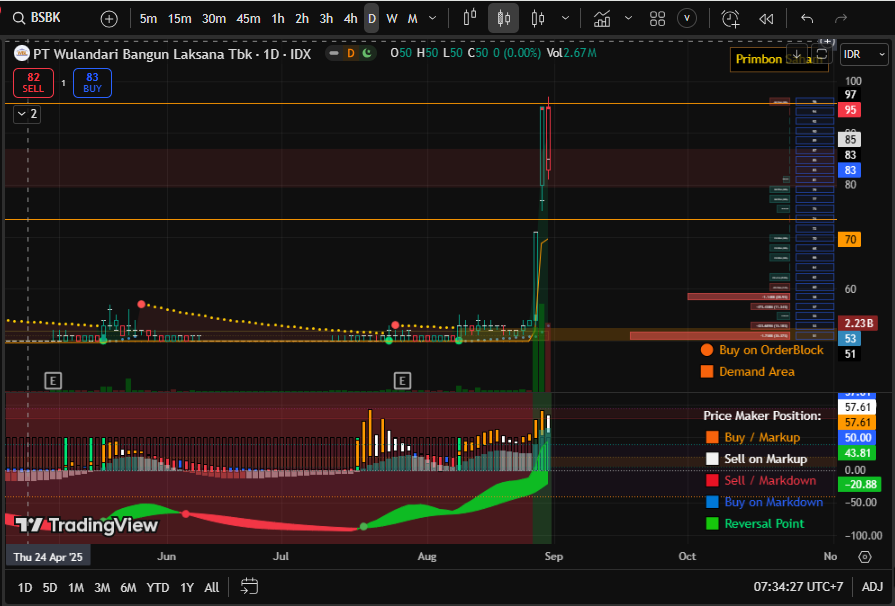
Task: Open the IDR currency dropdown
Action: tap(864, 54)
